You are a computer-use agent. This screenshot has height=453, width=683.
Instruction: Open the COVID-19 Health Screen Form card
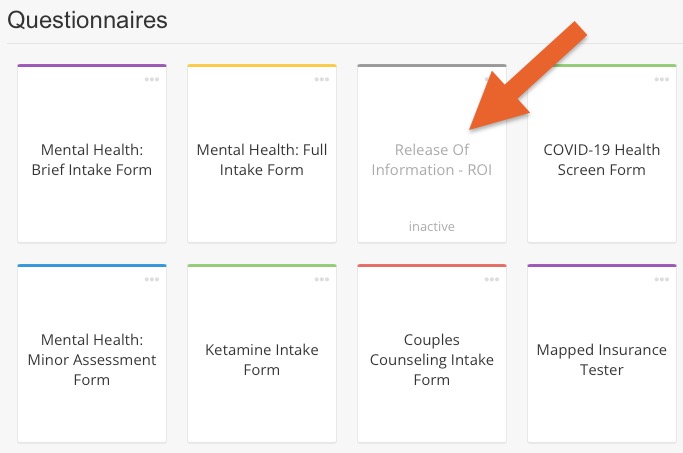click(x=602, y=153)
